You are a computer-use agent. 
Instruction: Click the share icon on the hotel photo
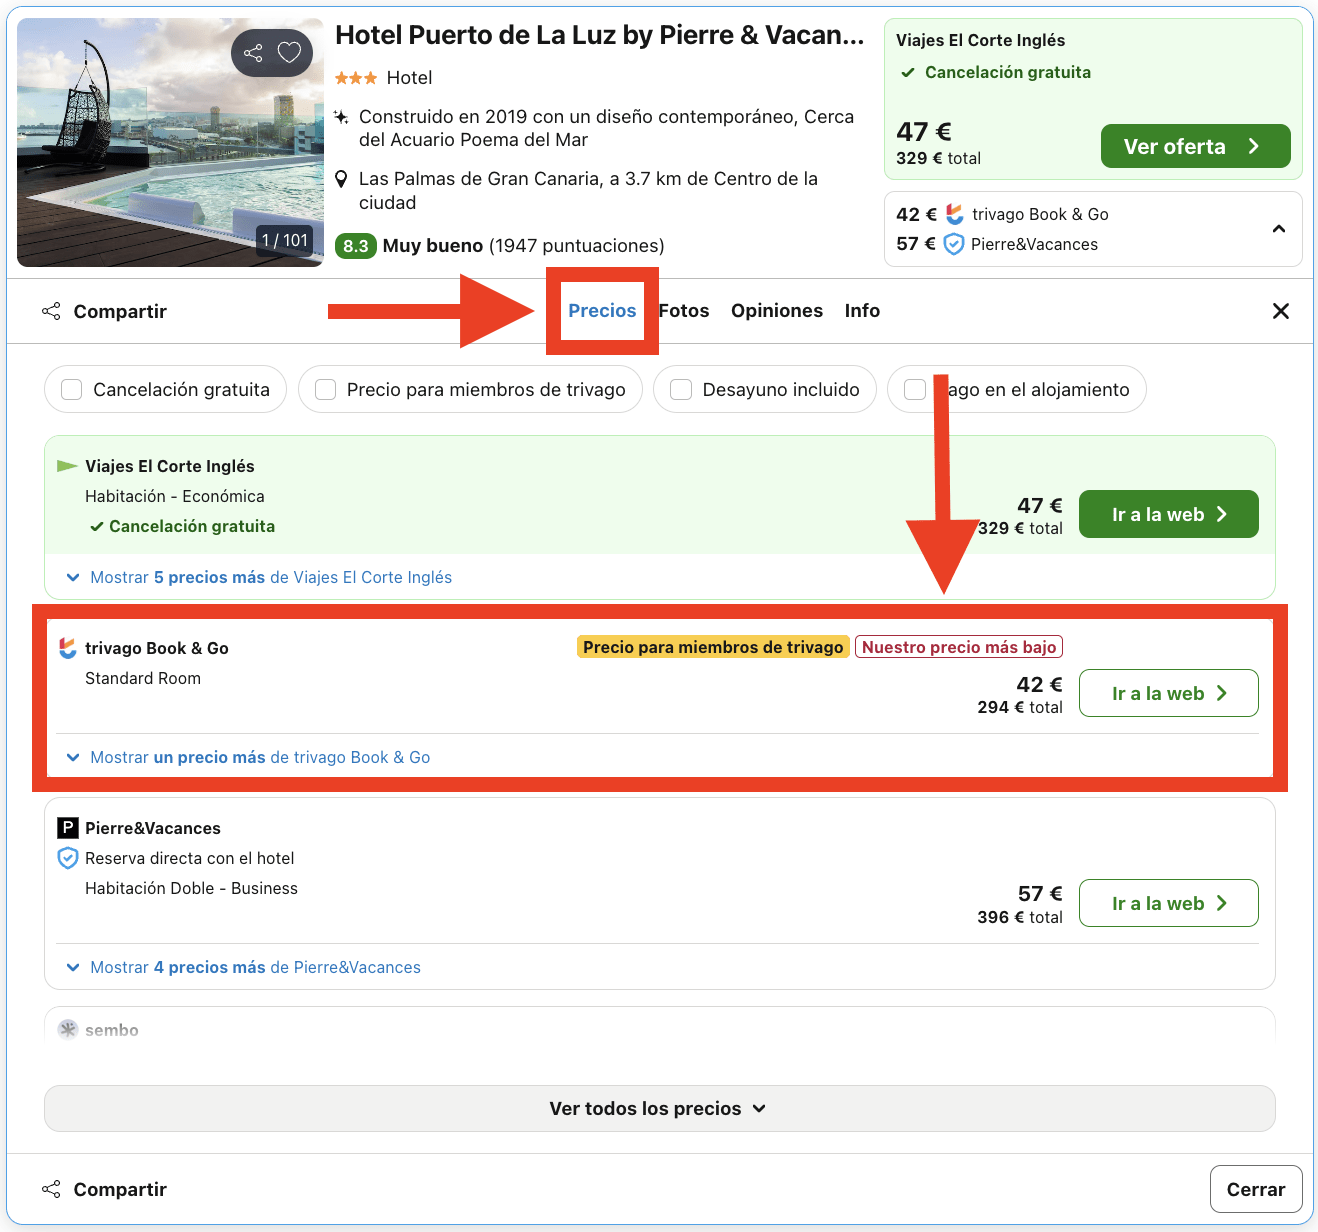point(254,52)
